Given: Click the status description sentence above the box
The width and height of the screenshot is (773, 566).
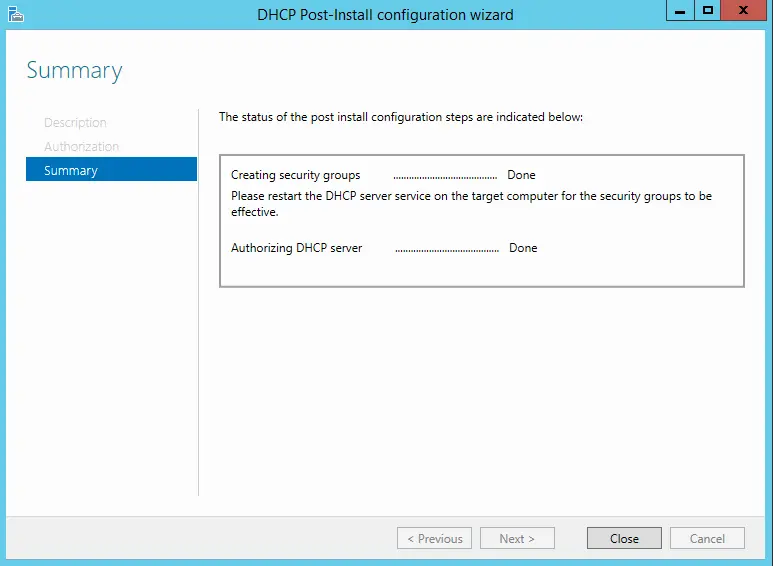Looking at the screenshot, I should 400,117.
